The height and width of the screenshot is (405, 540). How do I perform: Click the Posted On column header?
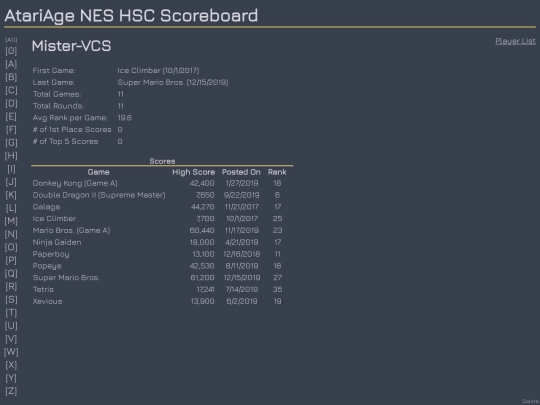tap(241, 172)
